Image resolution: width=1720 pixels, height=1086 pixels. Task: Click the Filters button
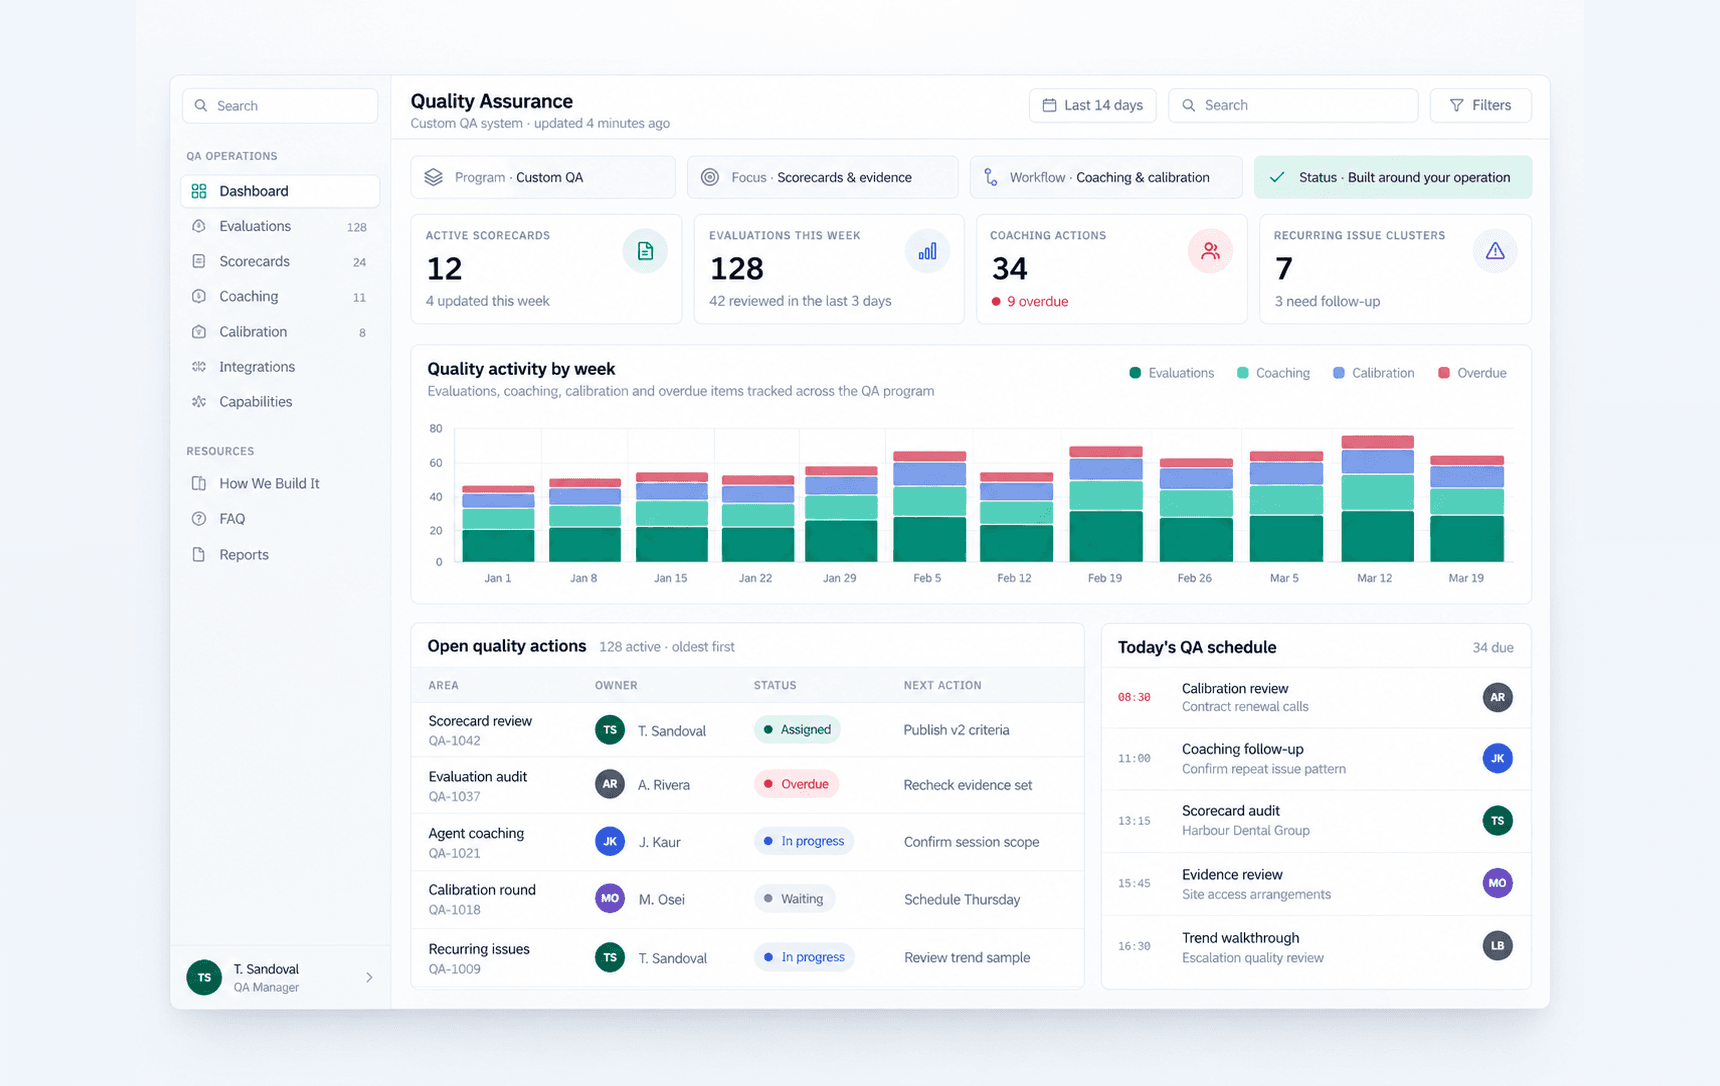[1480, 105]
